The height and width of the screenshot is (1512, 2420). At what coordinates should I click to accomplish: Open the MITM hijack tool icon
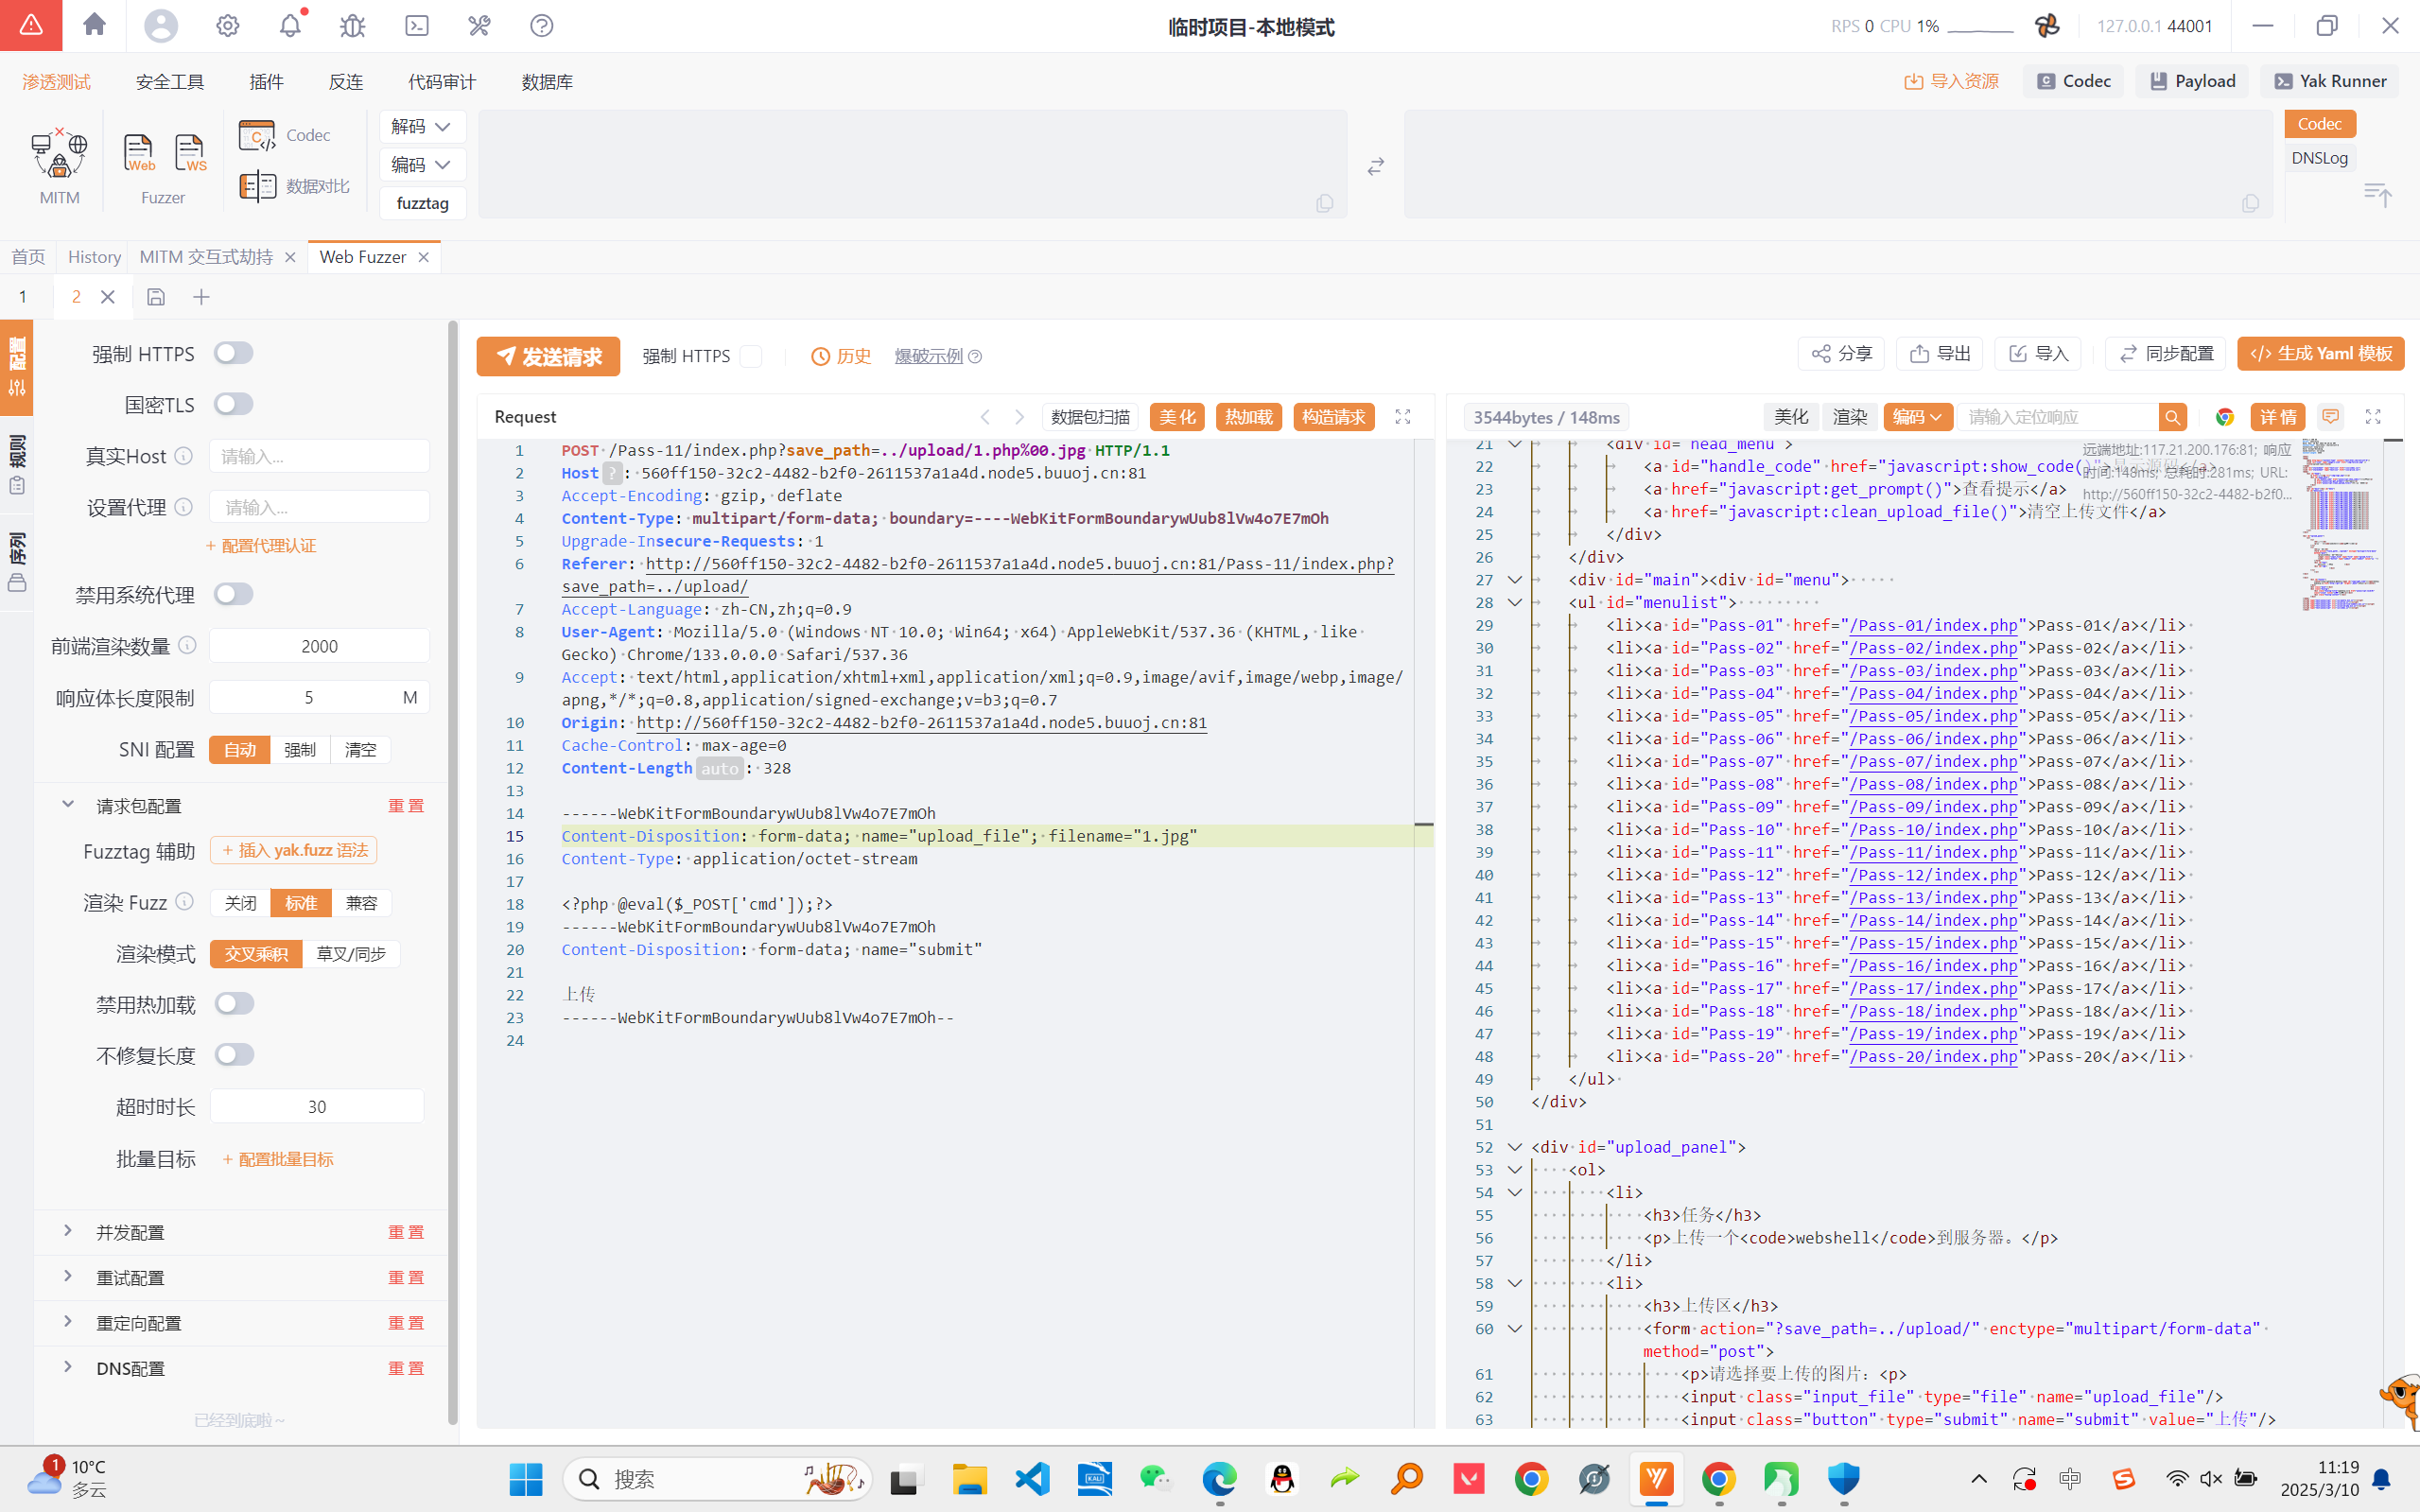(59, 156)
